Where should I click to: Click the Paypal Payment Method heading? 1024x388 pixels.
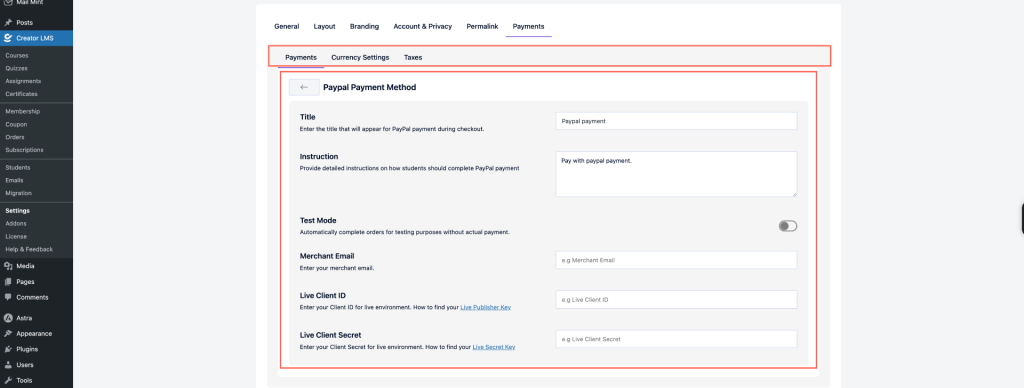(370, 87)
